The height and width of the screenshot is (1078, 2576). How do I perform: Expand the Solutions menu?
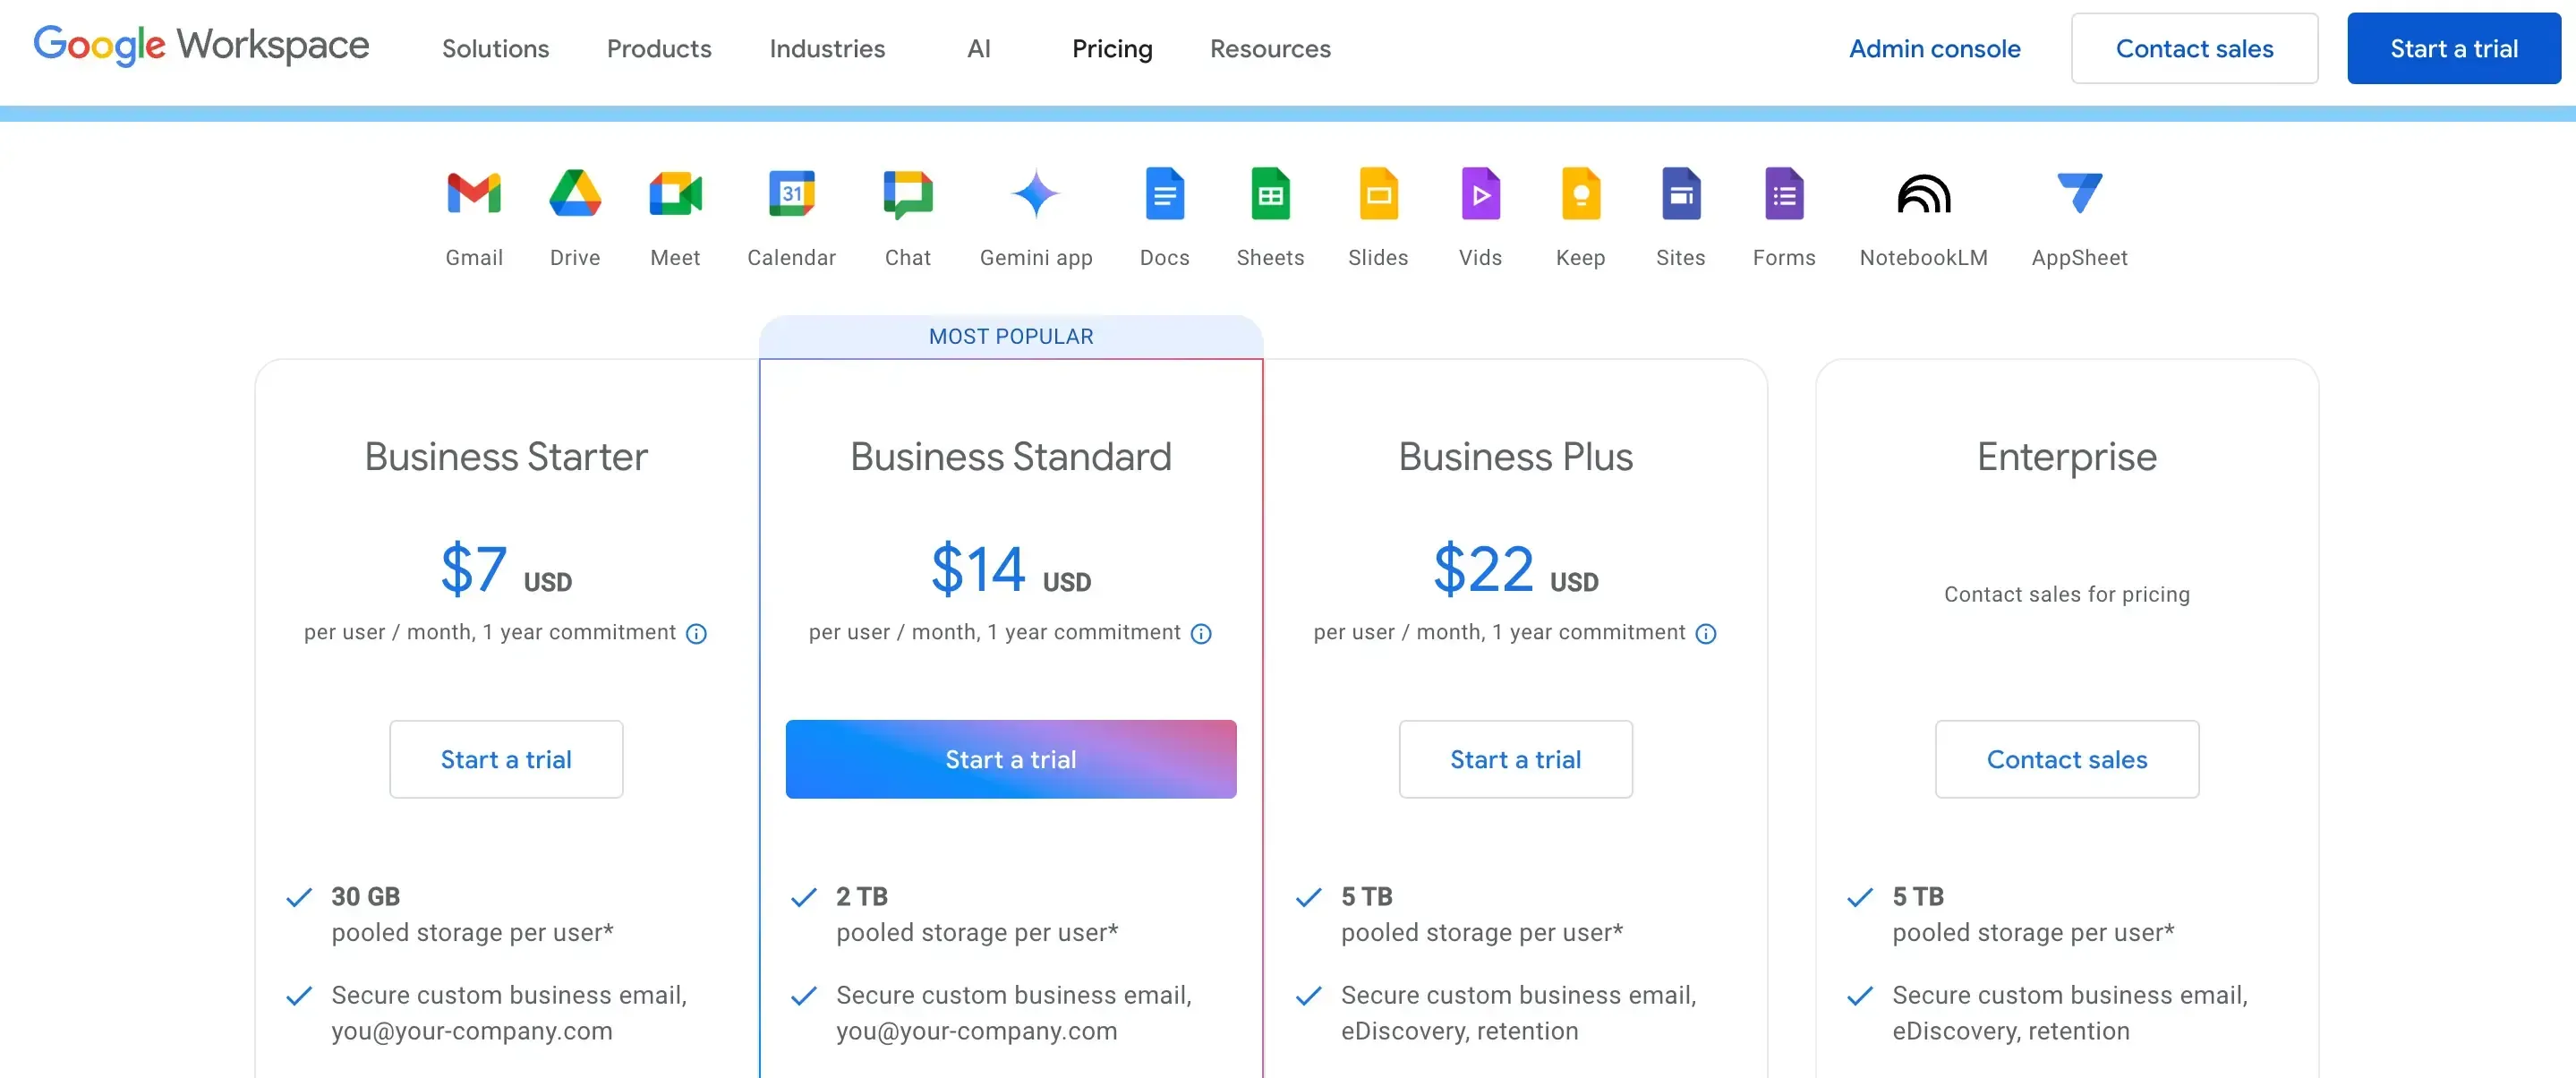pyautogui.click(x=496, y=48)
